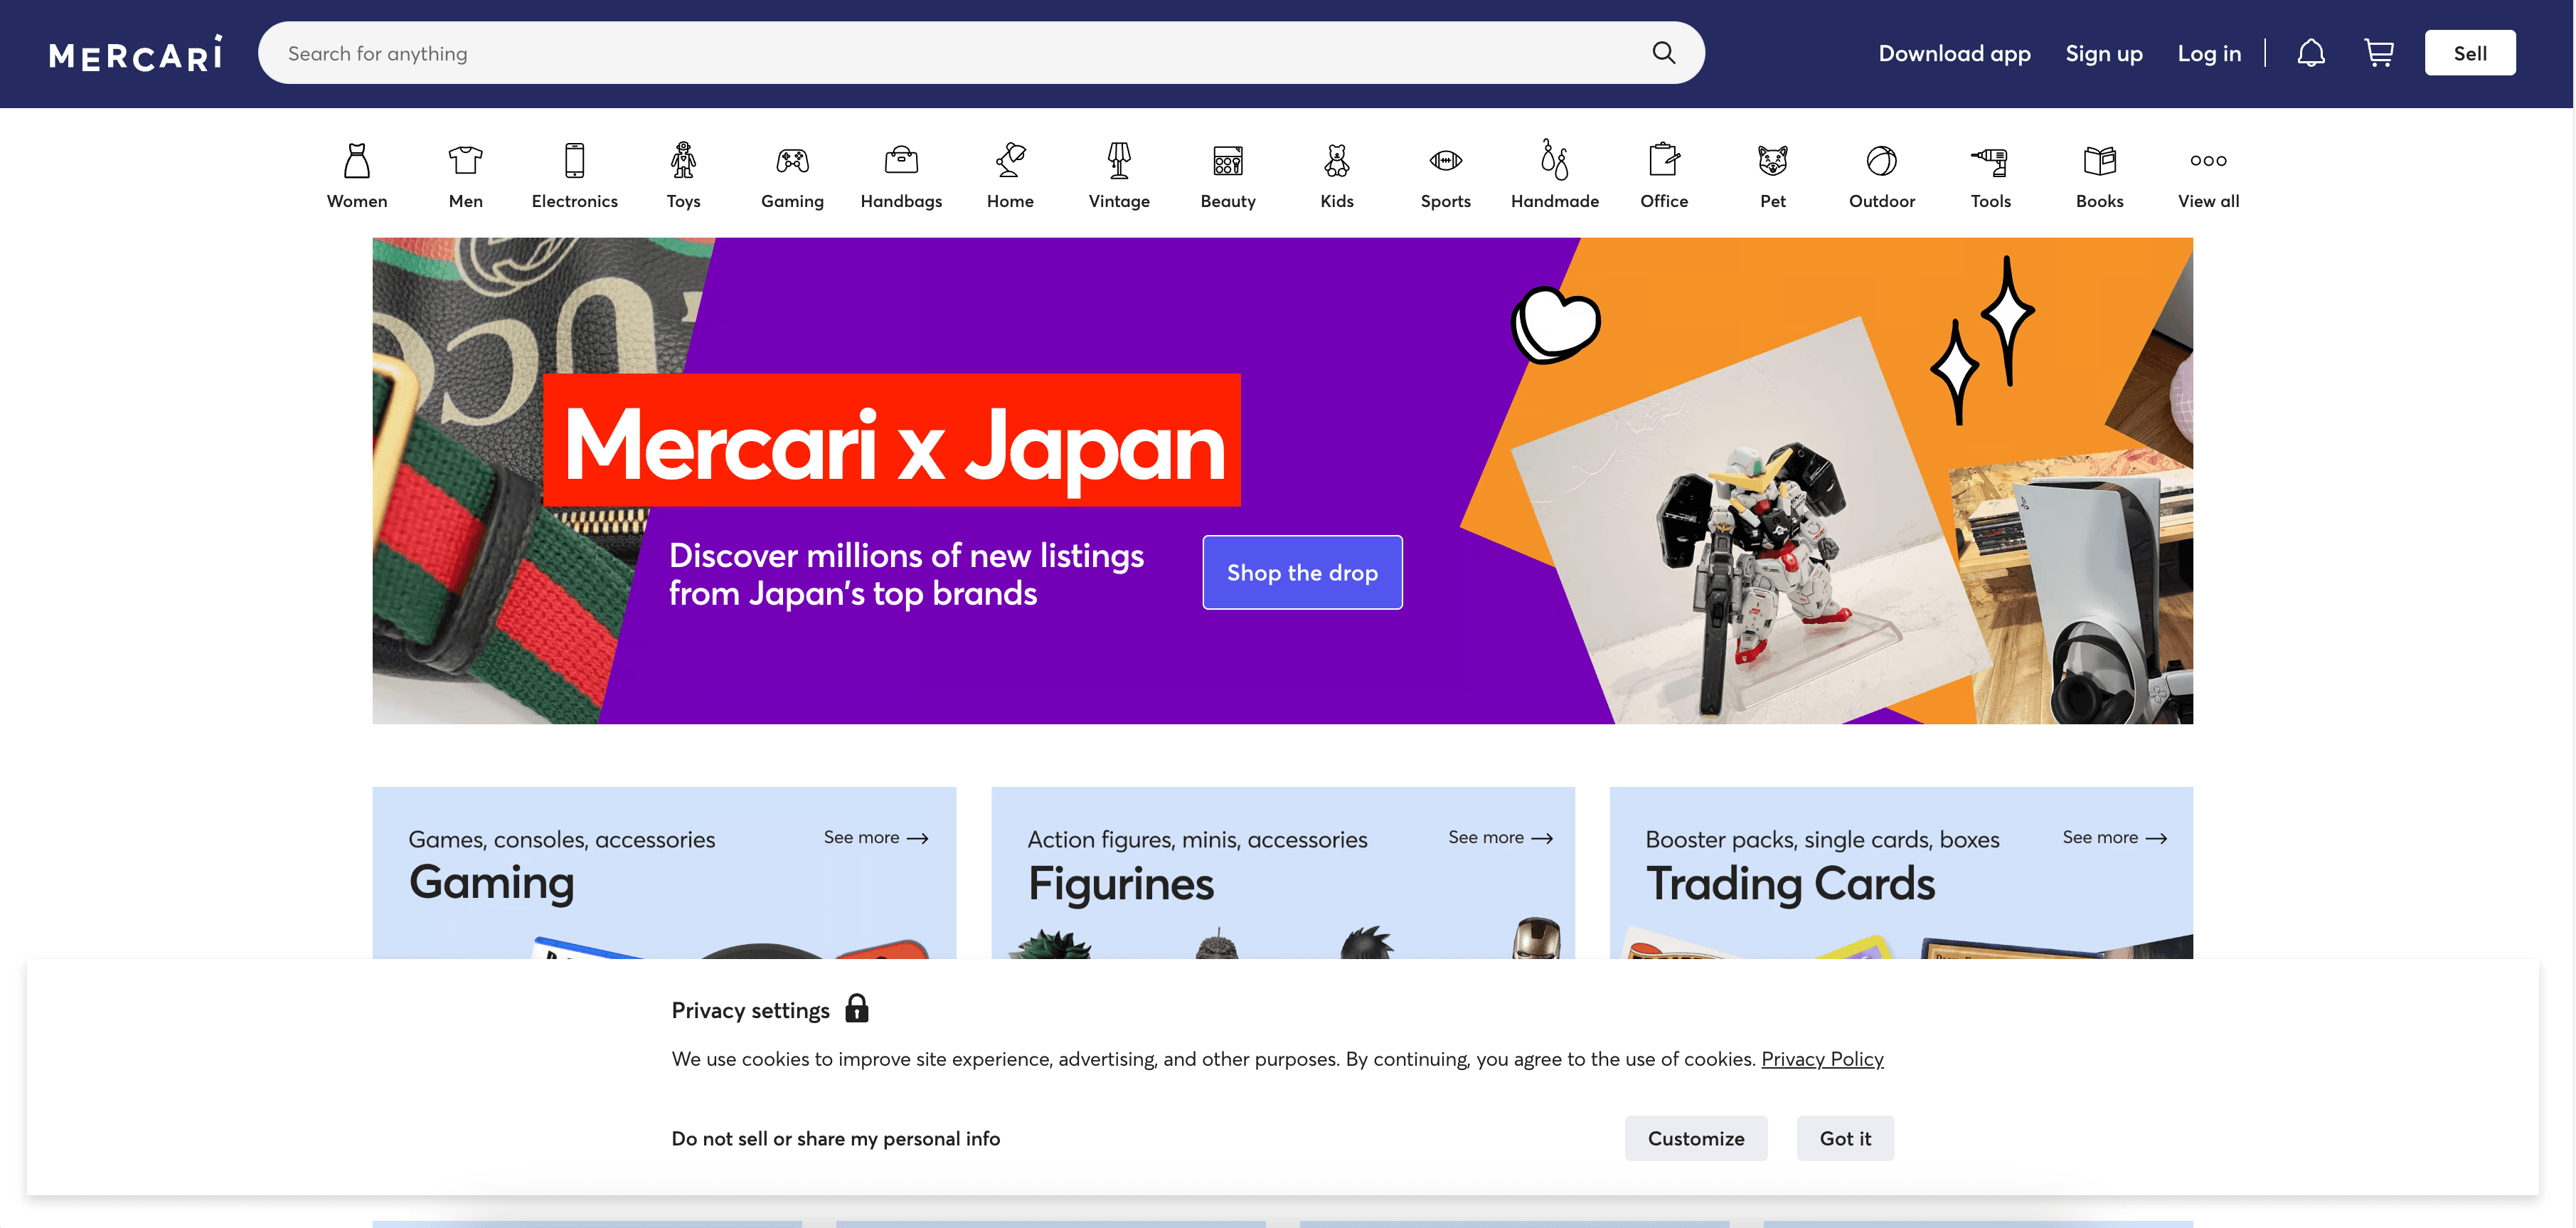Open the Vintage lamp category icon
The width and height of the screenshot is (2576, 1228).
[x=1119, y=161]
